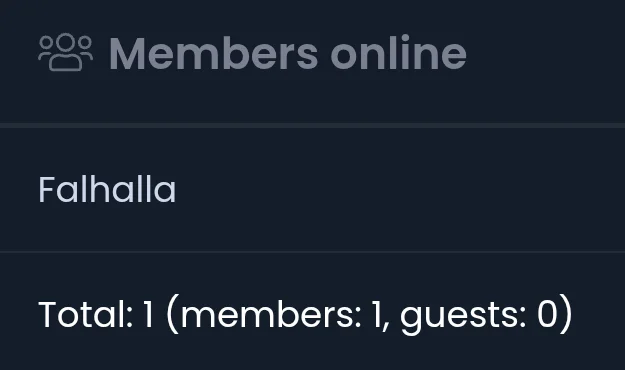The height and width of the screenshot is (370, 625).
Task: Click the Members online title text
Action: pyautogui.click(x=287, y=53)
